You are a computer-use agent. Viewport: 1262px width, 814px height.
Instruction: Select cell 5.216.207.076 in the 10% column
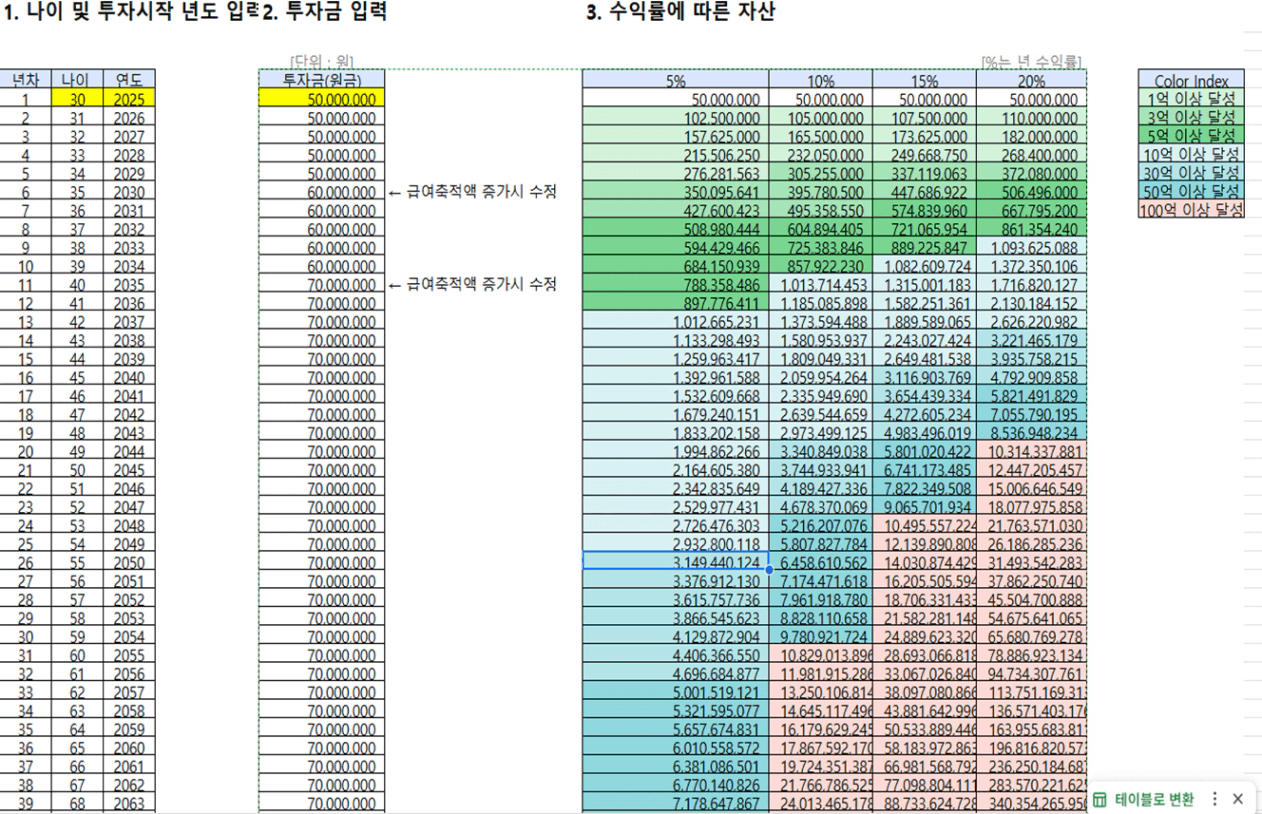click(821, 525)
